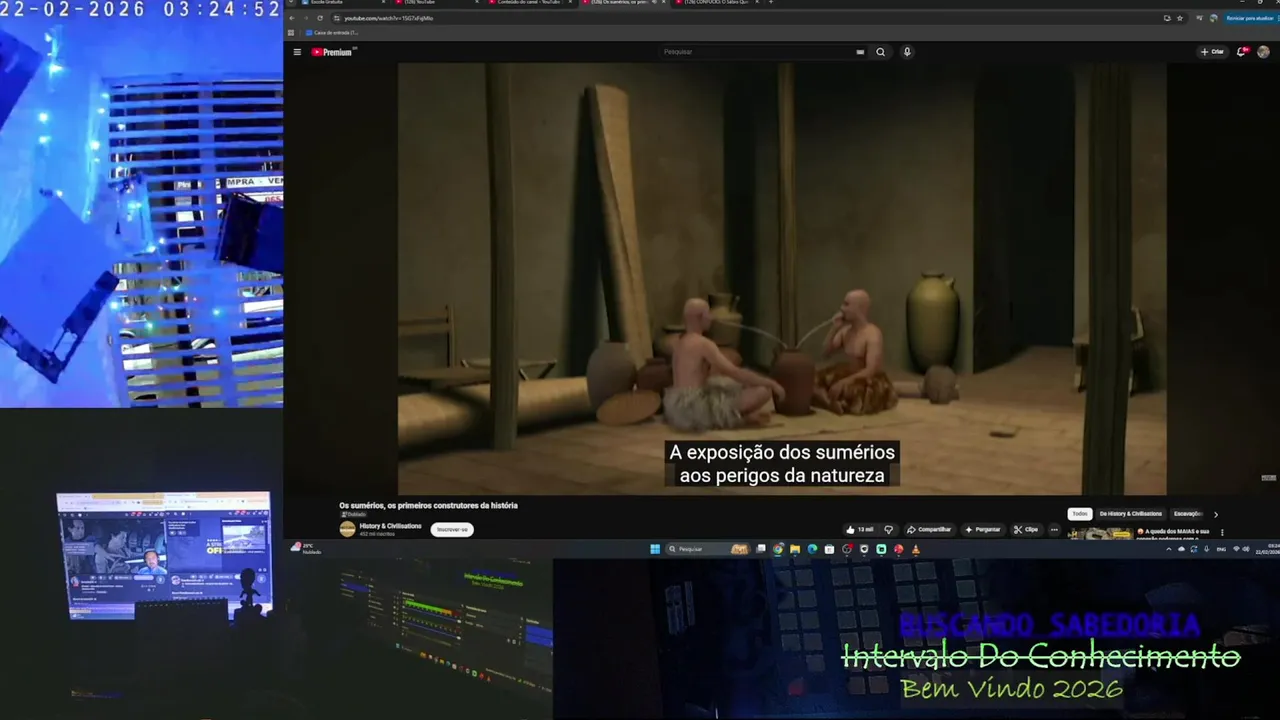This screenshot has height=720, width=1280.
Task: Click the Compartilhar share button
Action: tap(929, 529)
